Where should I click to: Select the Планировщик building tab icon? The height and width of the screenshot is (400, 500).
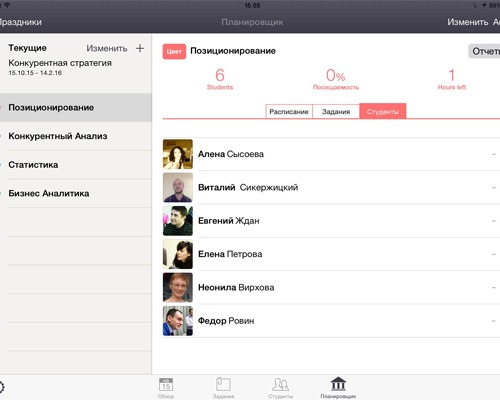click(338, 384)
